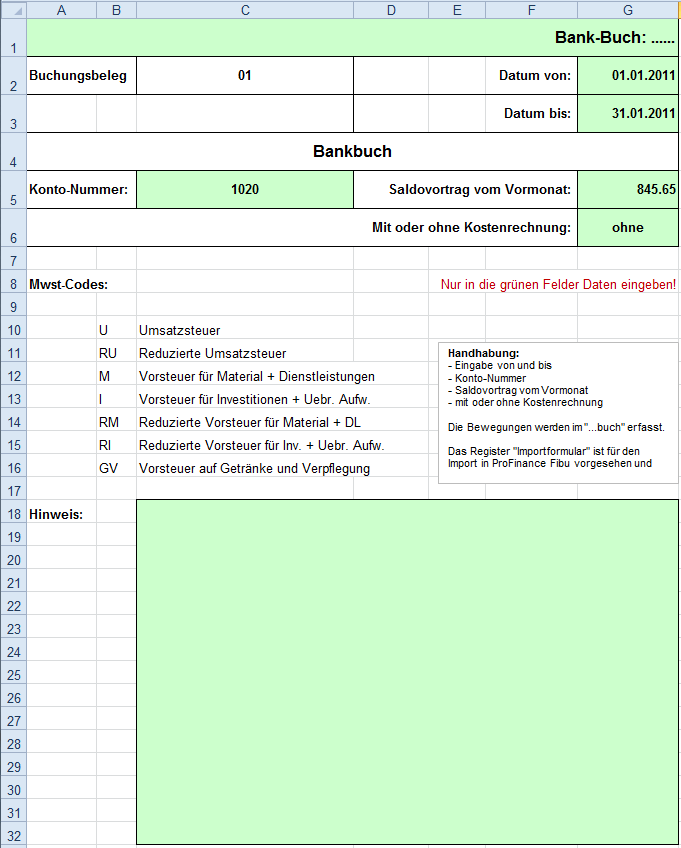The image size is (681, 848).
Task: Select the Handhabung instructions text box
Action: (557, 413)
